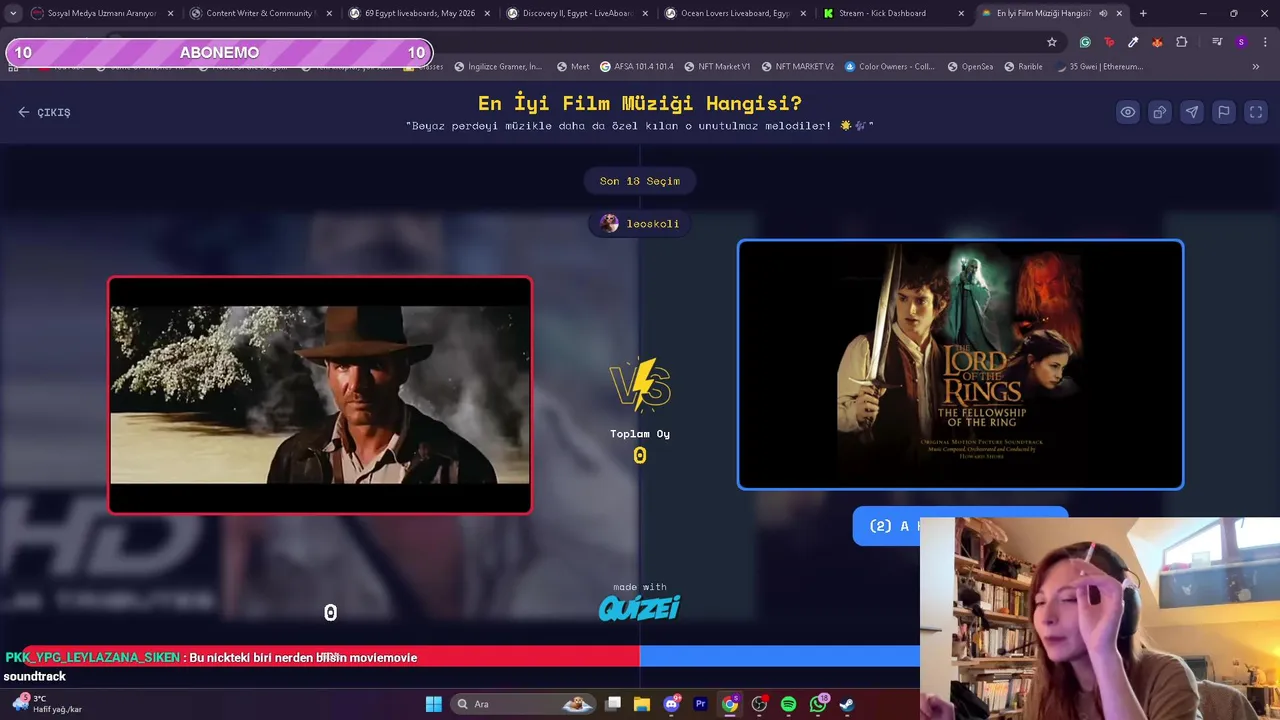
Task: Open Color Owners bookmark
Action: point(889,67)
